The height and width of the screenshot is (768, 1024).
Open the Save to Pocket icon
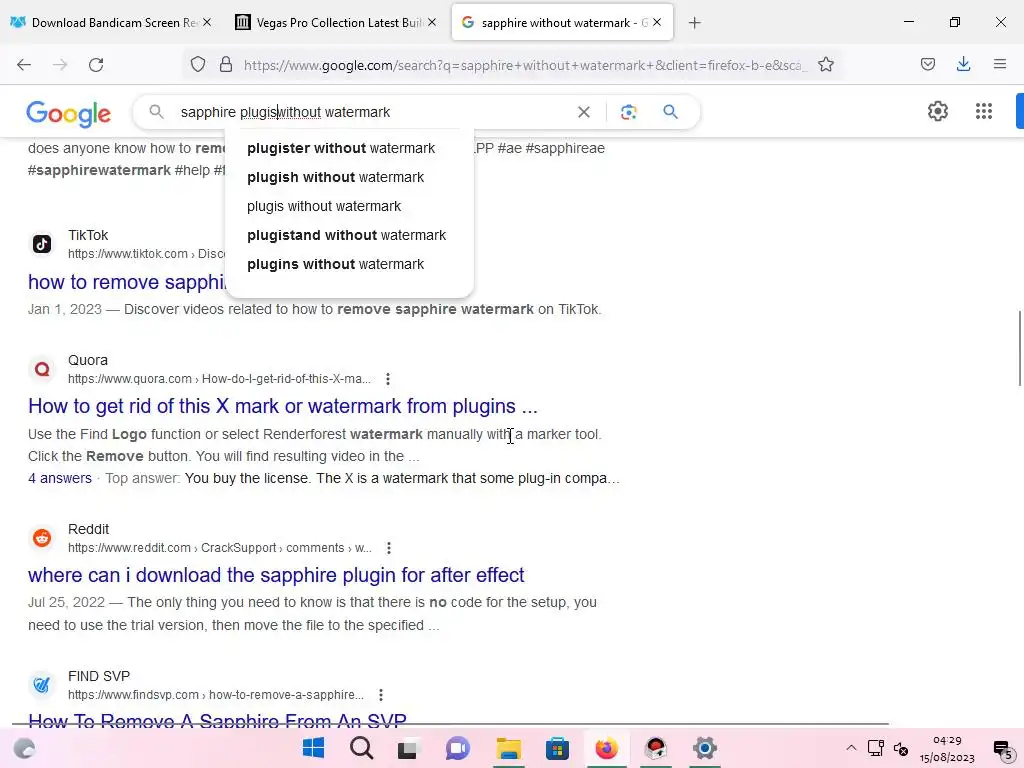(928, 64)
